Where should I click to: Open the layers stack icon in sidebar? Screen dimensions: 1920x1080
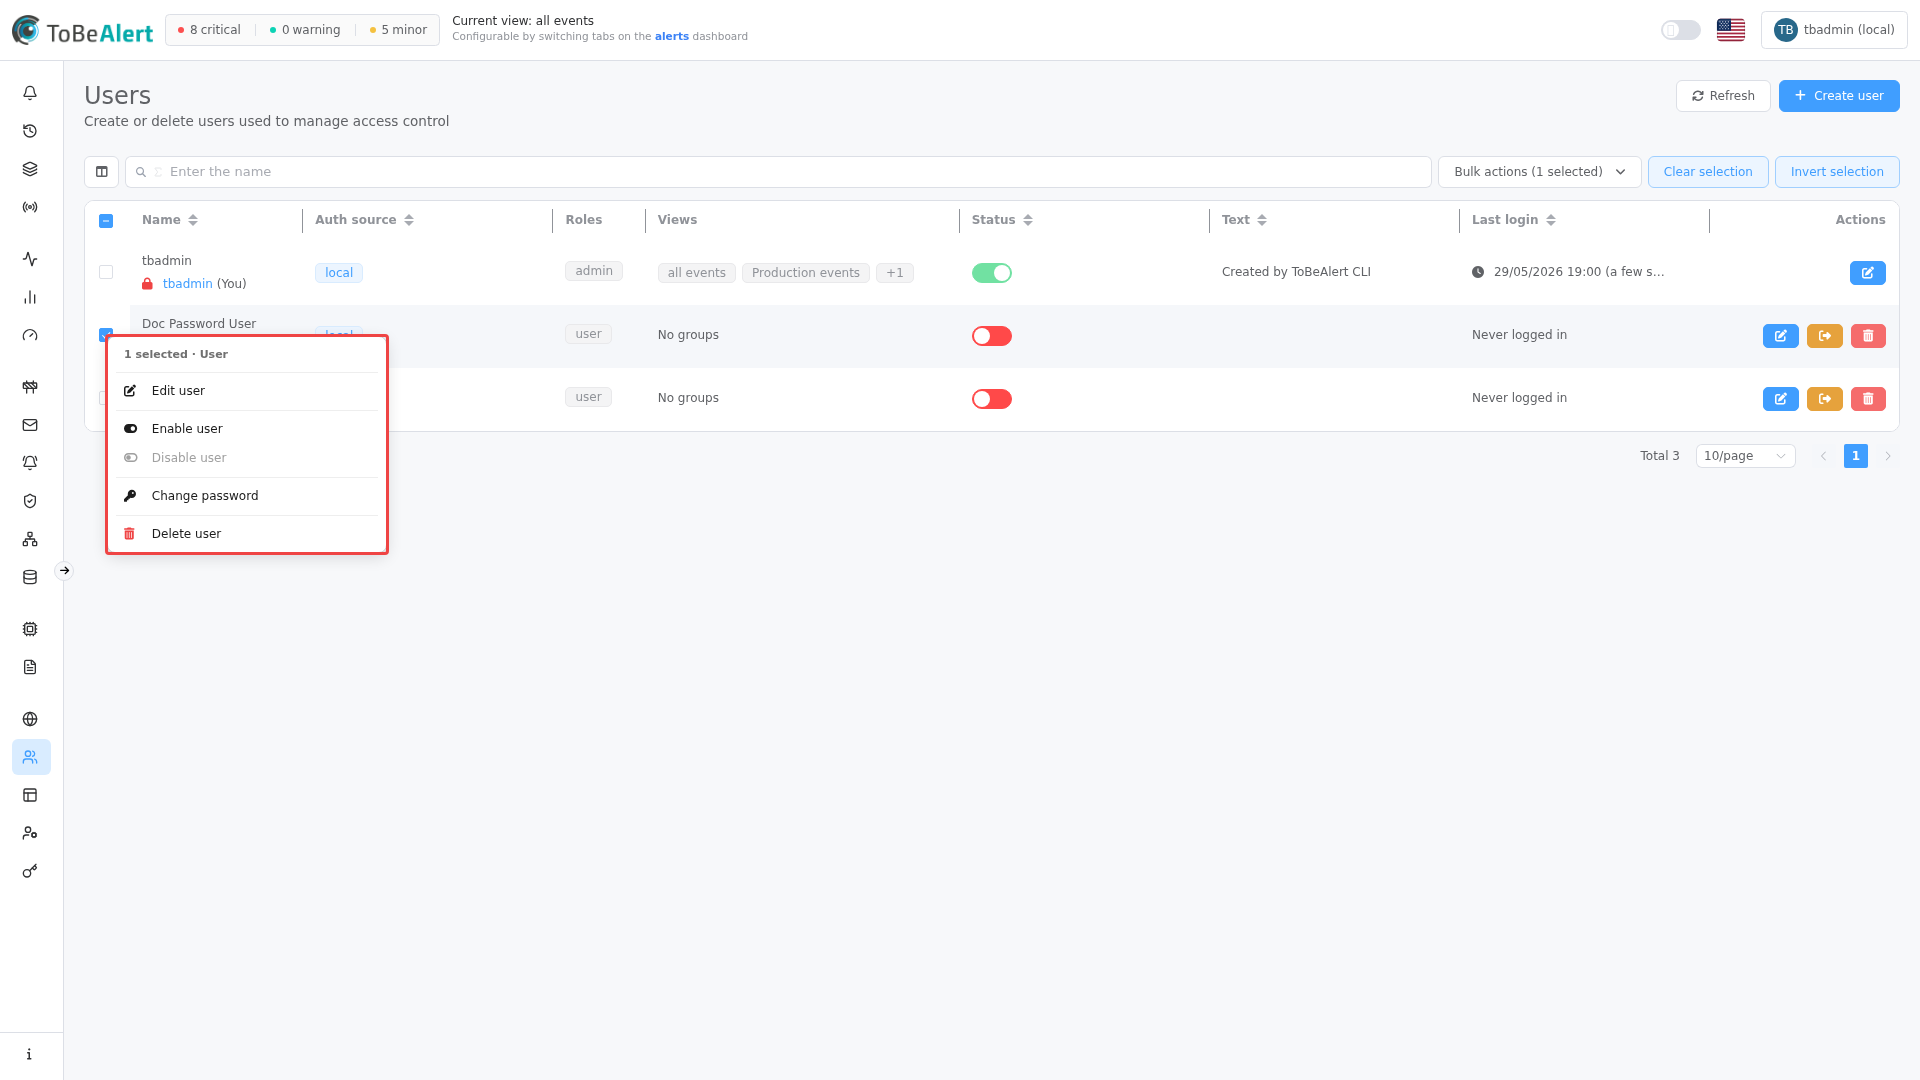[x=30, y=169]
